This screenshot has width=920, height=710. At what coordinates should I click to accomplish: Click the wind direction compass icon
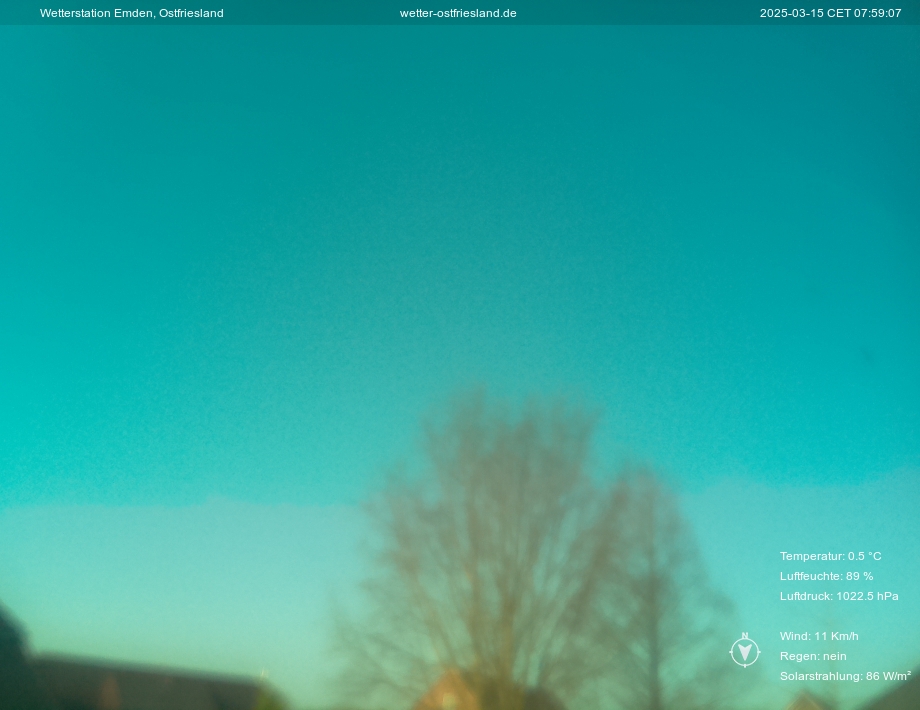pyautogui.click(x=745, y=652)
